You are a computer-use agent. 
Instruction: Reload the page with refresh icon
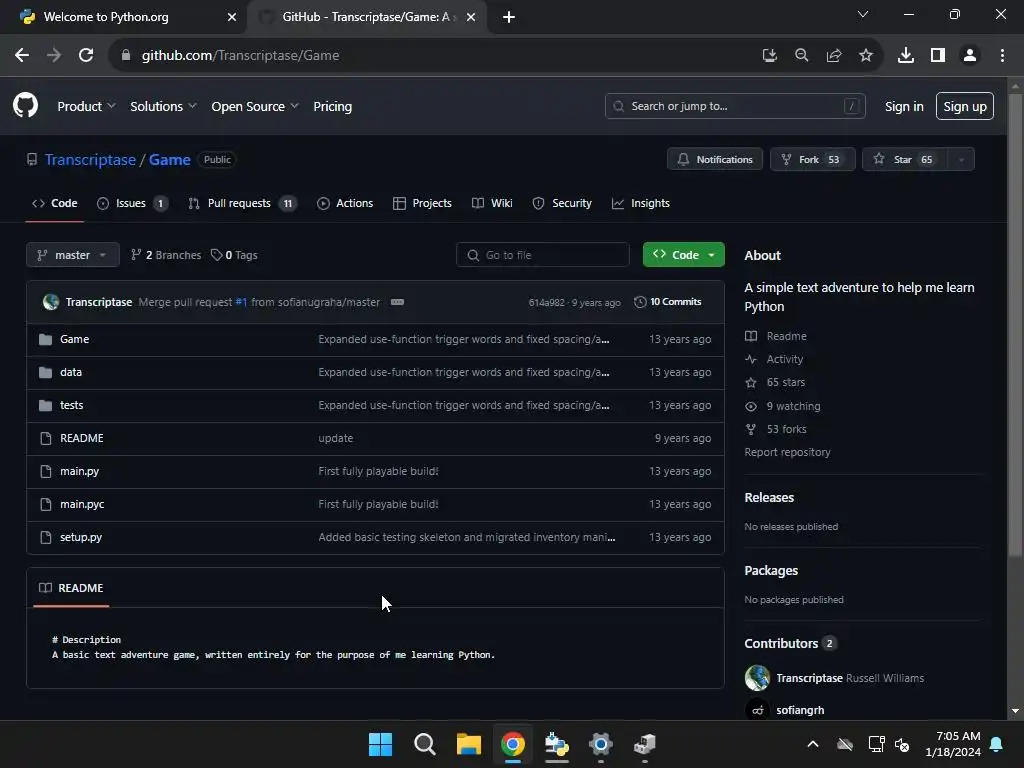[x=86, y=56]
